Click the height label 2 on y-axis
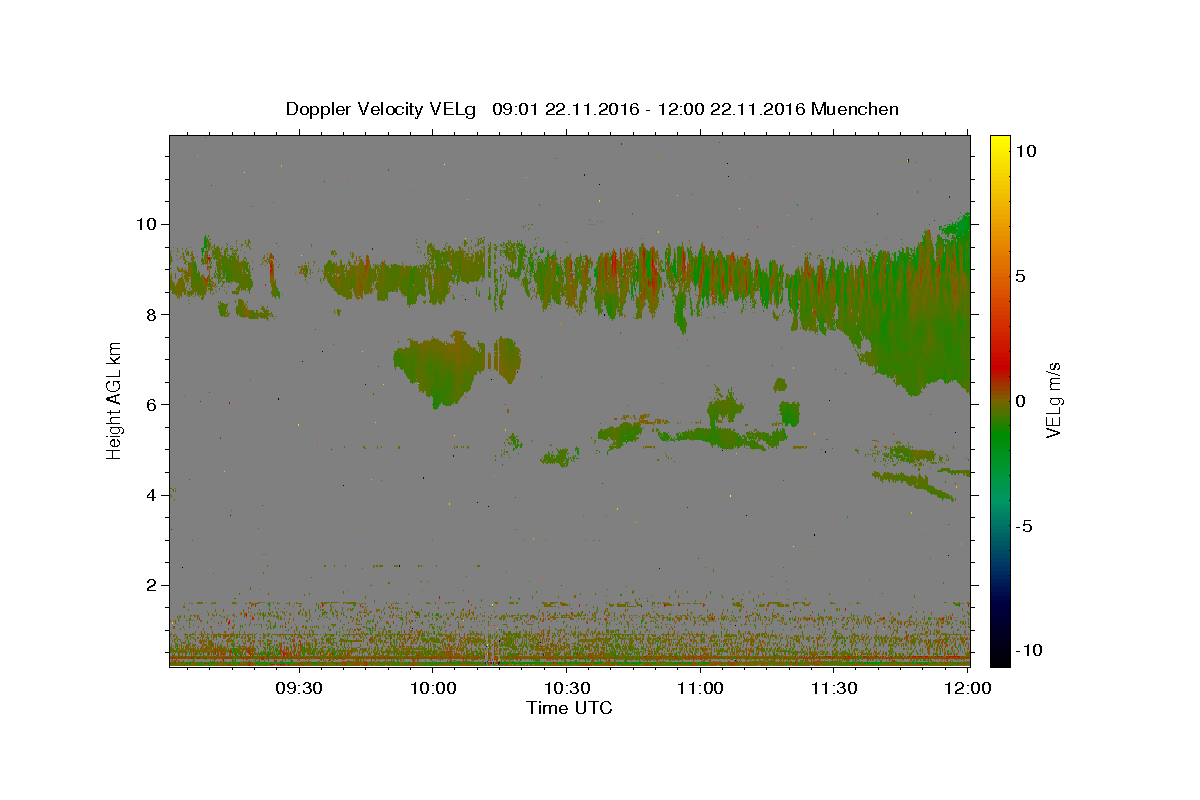 pyautogui.click(x=154, y=585)
